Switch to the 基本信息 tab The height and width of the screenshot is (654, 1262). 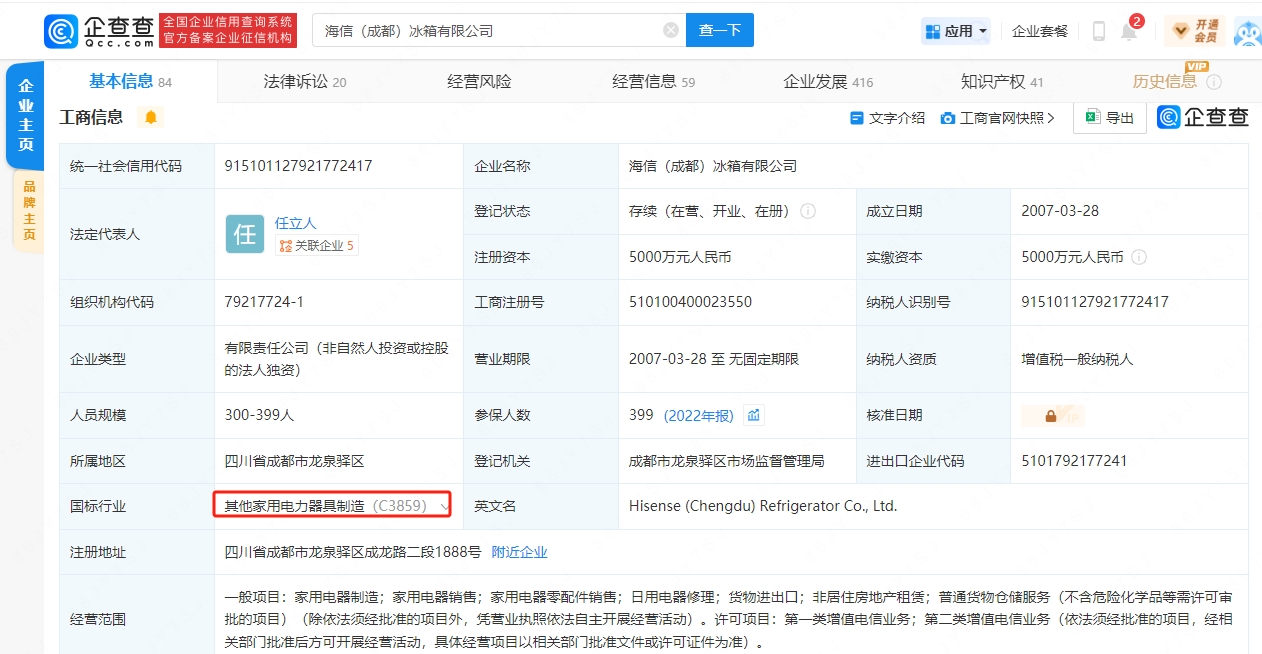click(x=130, y=82)
